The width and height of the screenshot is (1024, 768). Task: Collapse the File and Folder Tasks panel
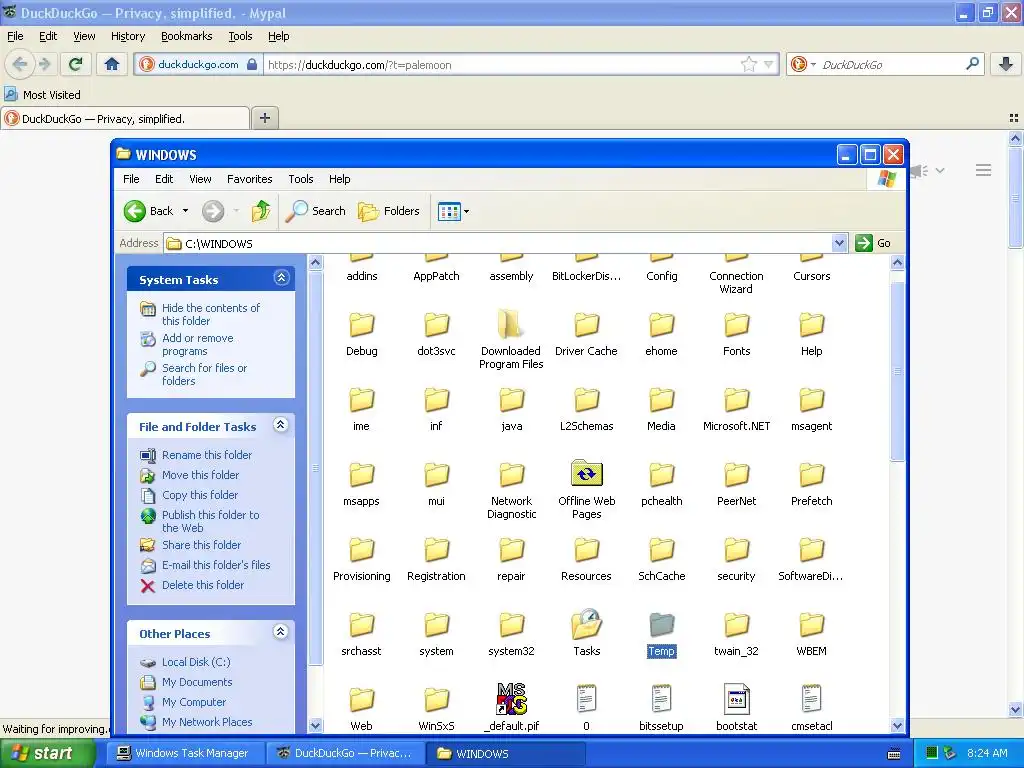[281, 425]
